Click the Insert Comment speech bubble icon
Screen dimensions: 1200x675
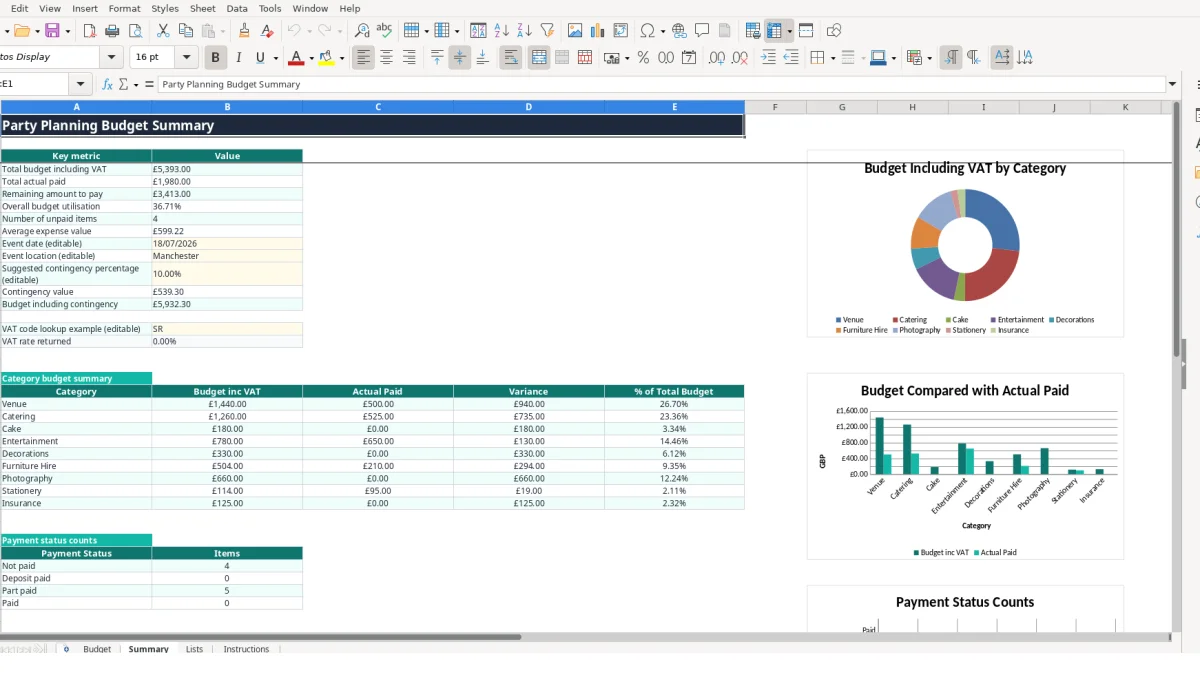[x=702, y=31]
